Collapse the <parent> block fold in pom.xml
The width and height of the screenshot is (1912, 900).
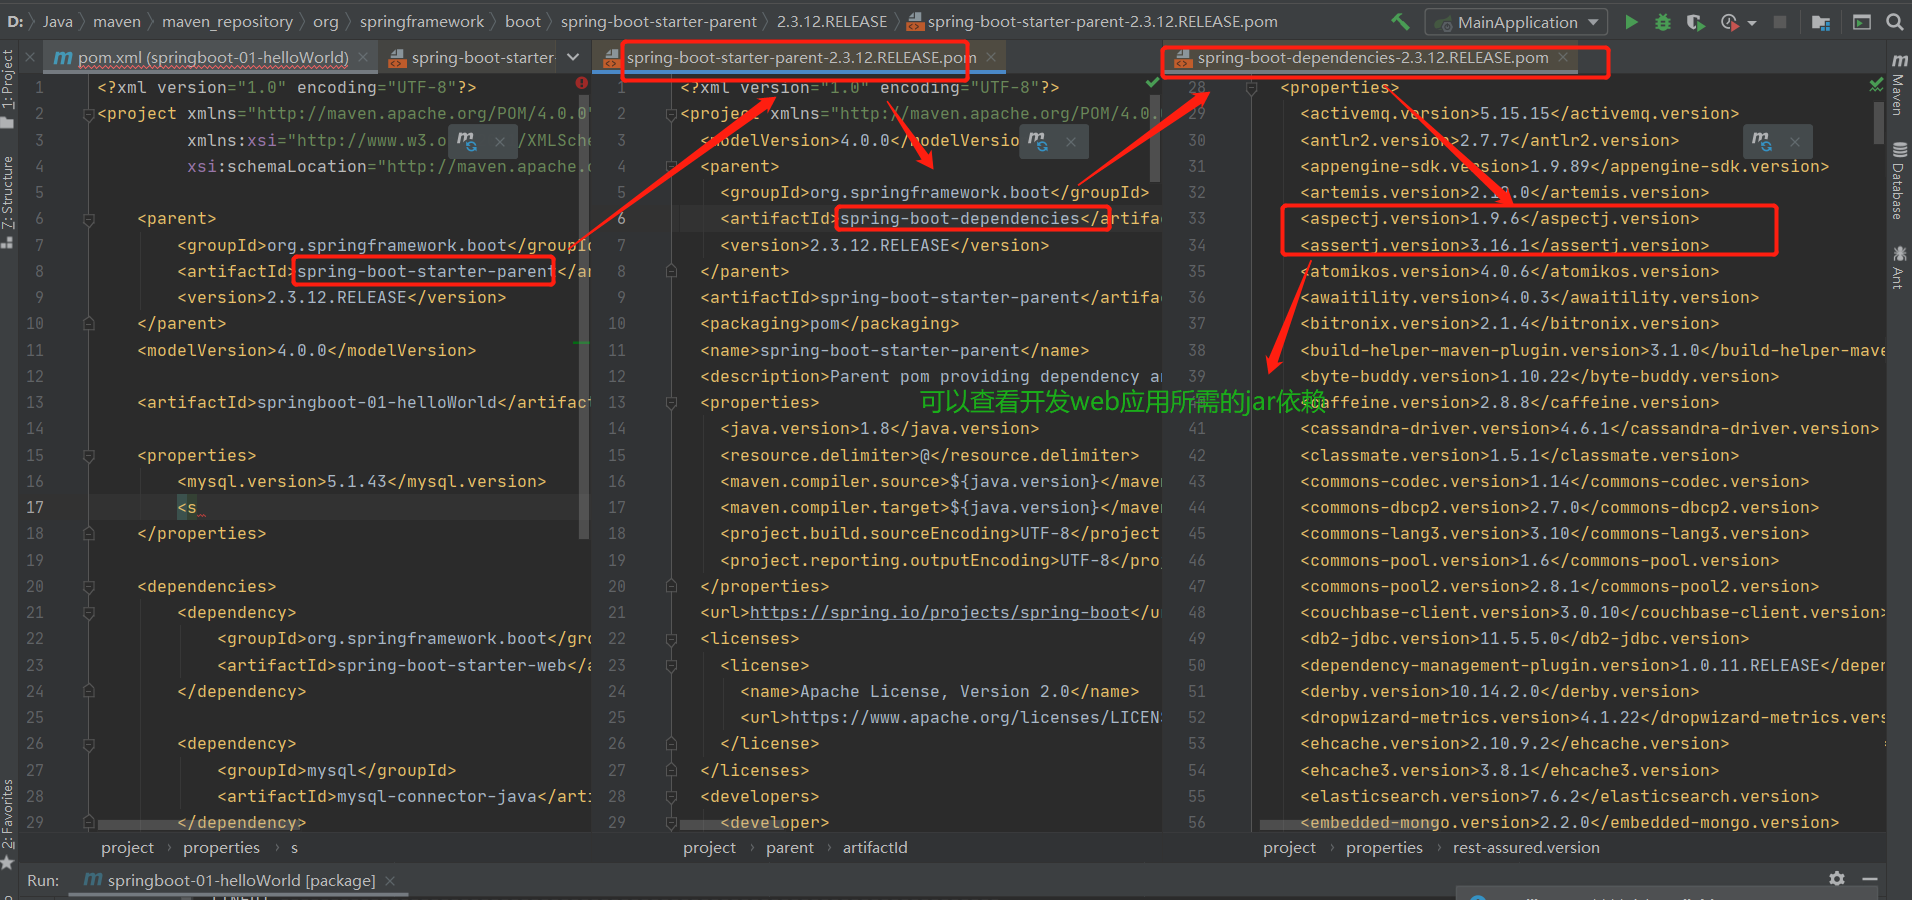[x=88, y=219]
